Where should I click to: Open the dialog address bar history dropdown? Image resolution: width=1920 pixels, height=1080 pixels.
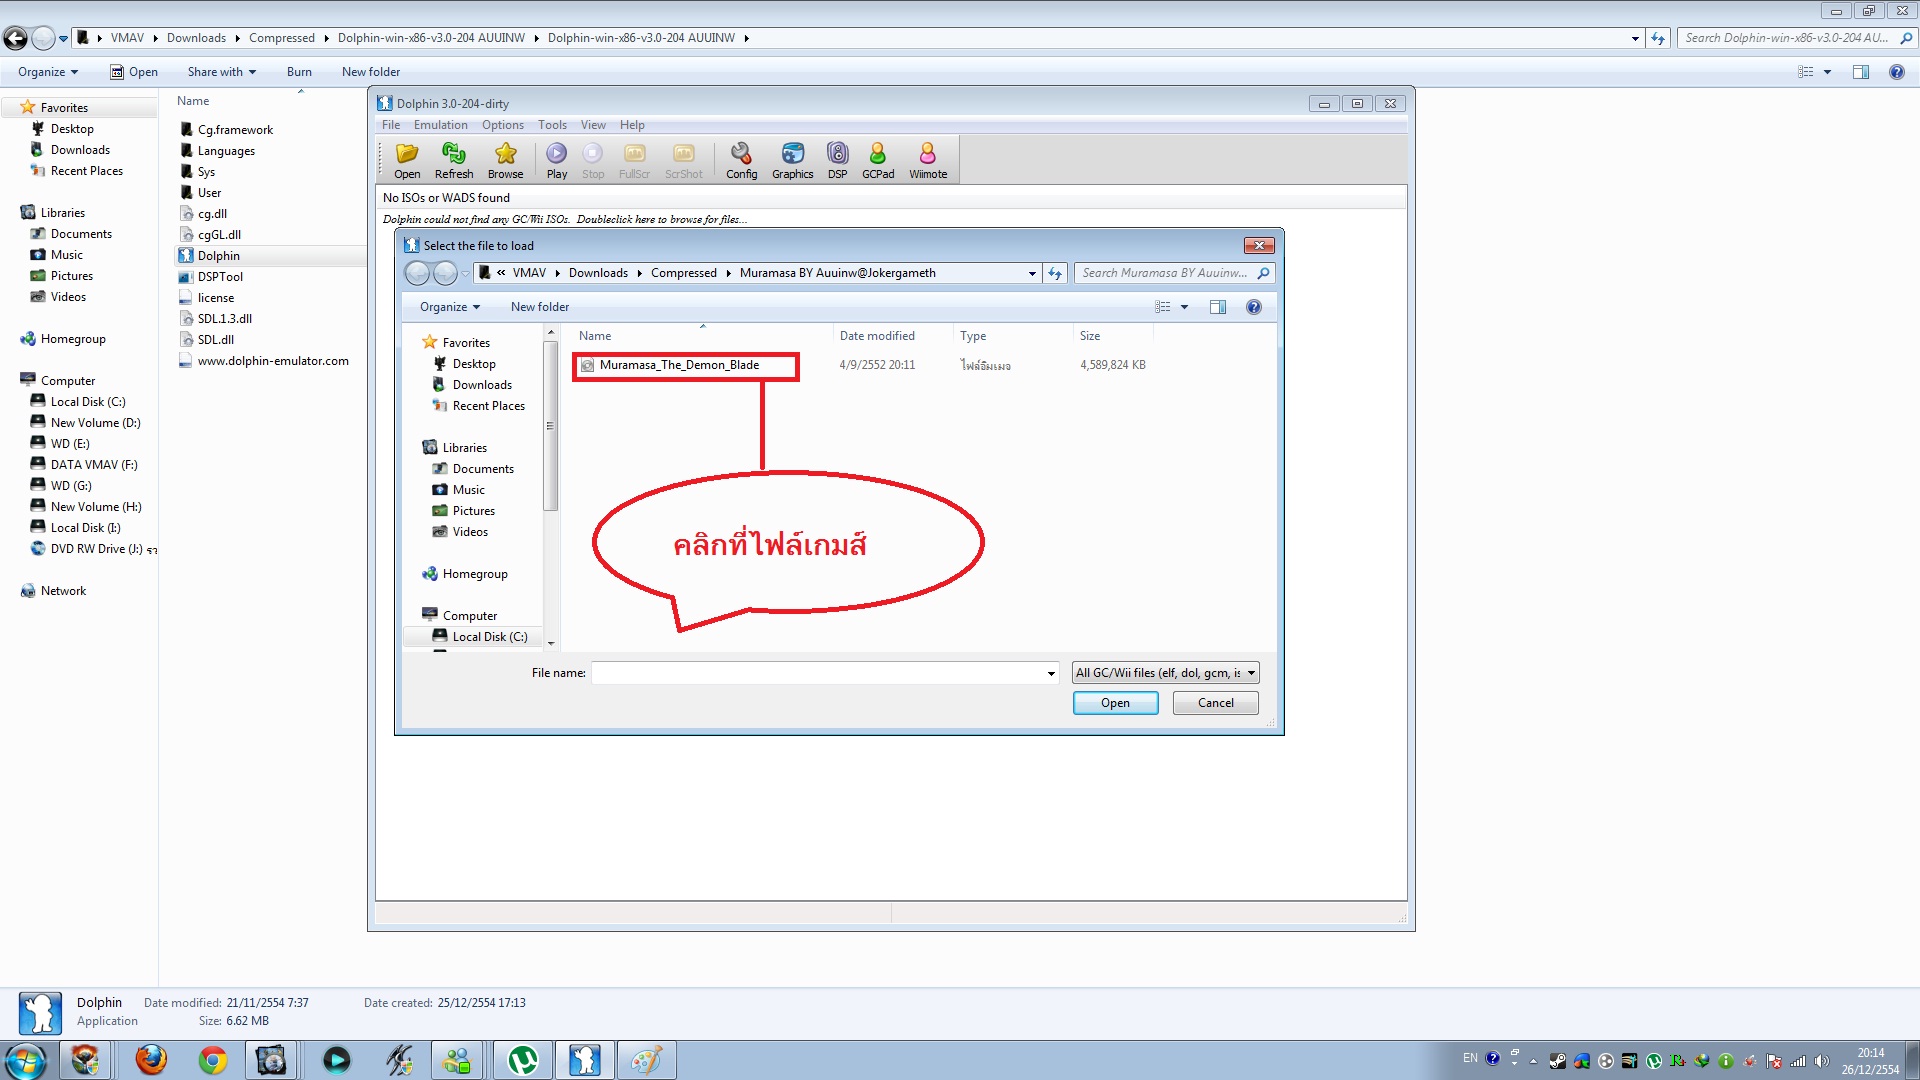[x=1032, y=273]
